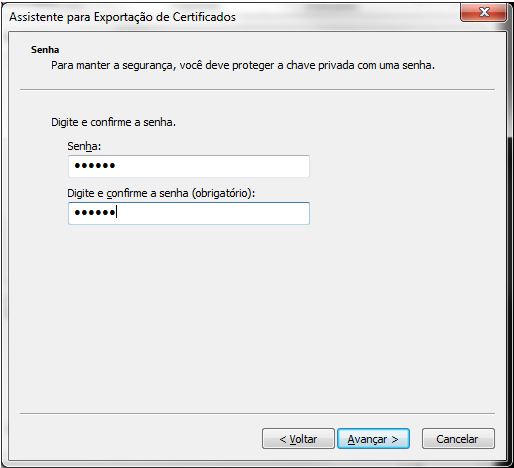Screen dimensions: 514x468
Task: Click the blank area below the password fields
Action: 257,317
